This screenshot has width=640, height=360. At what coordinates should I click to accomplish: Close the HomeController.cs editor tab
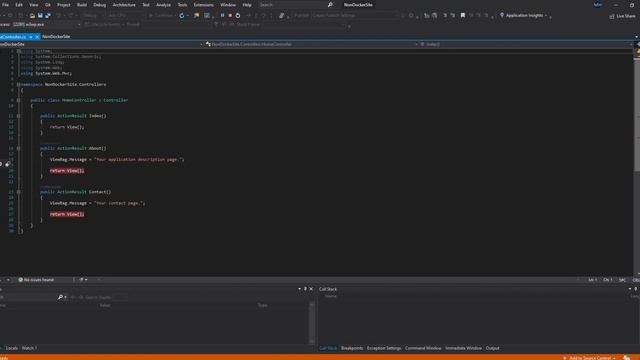click(x=37, y=37)
